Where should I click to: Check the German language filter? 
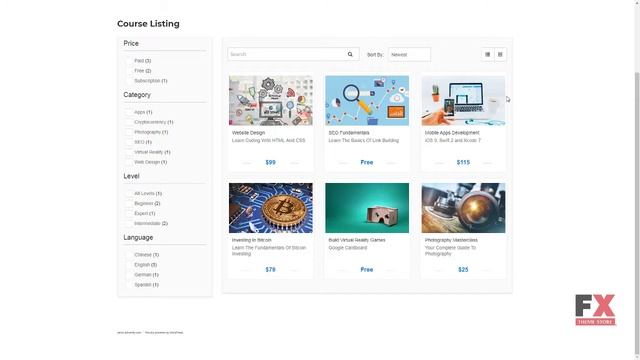click(x=129, y=275)
